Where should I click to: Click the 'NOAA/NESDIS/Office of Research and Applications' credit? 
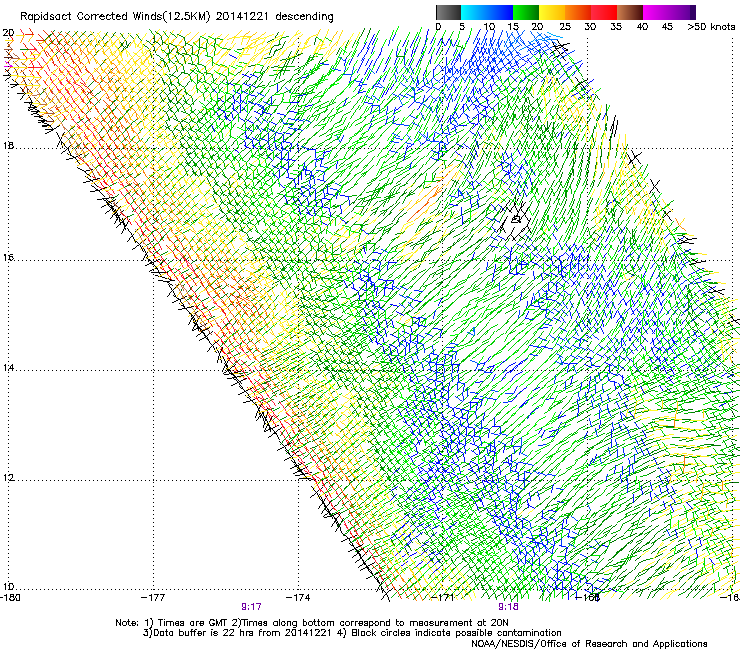(x=589, y=644)
